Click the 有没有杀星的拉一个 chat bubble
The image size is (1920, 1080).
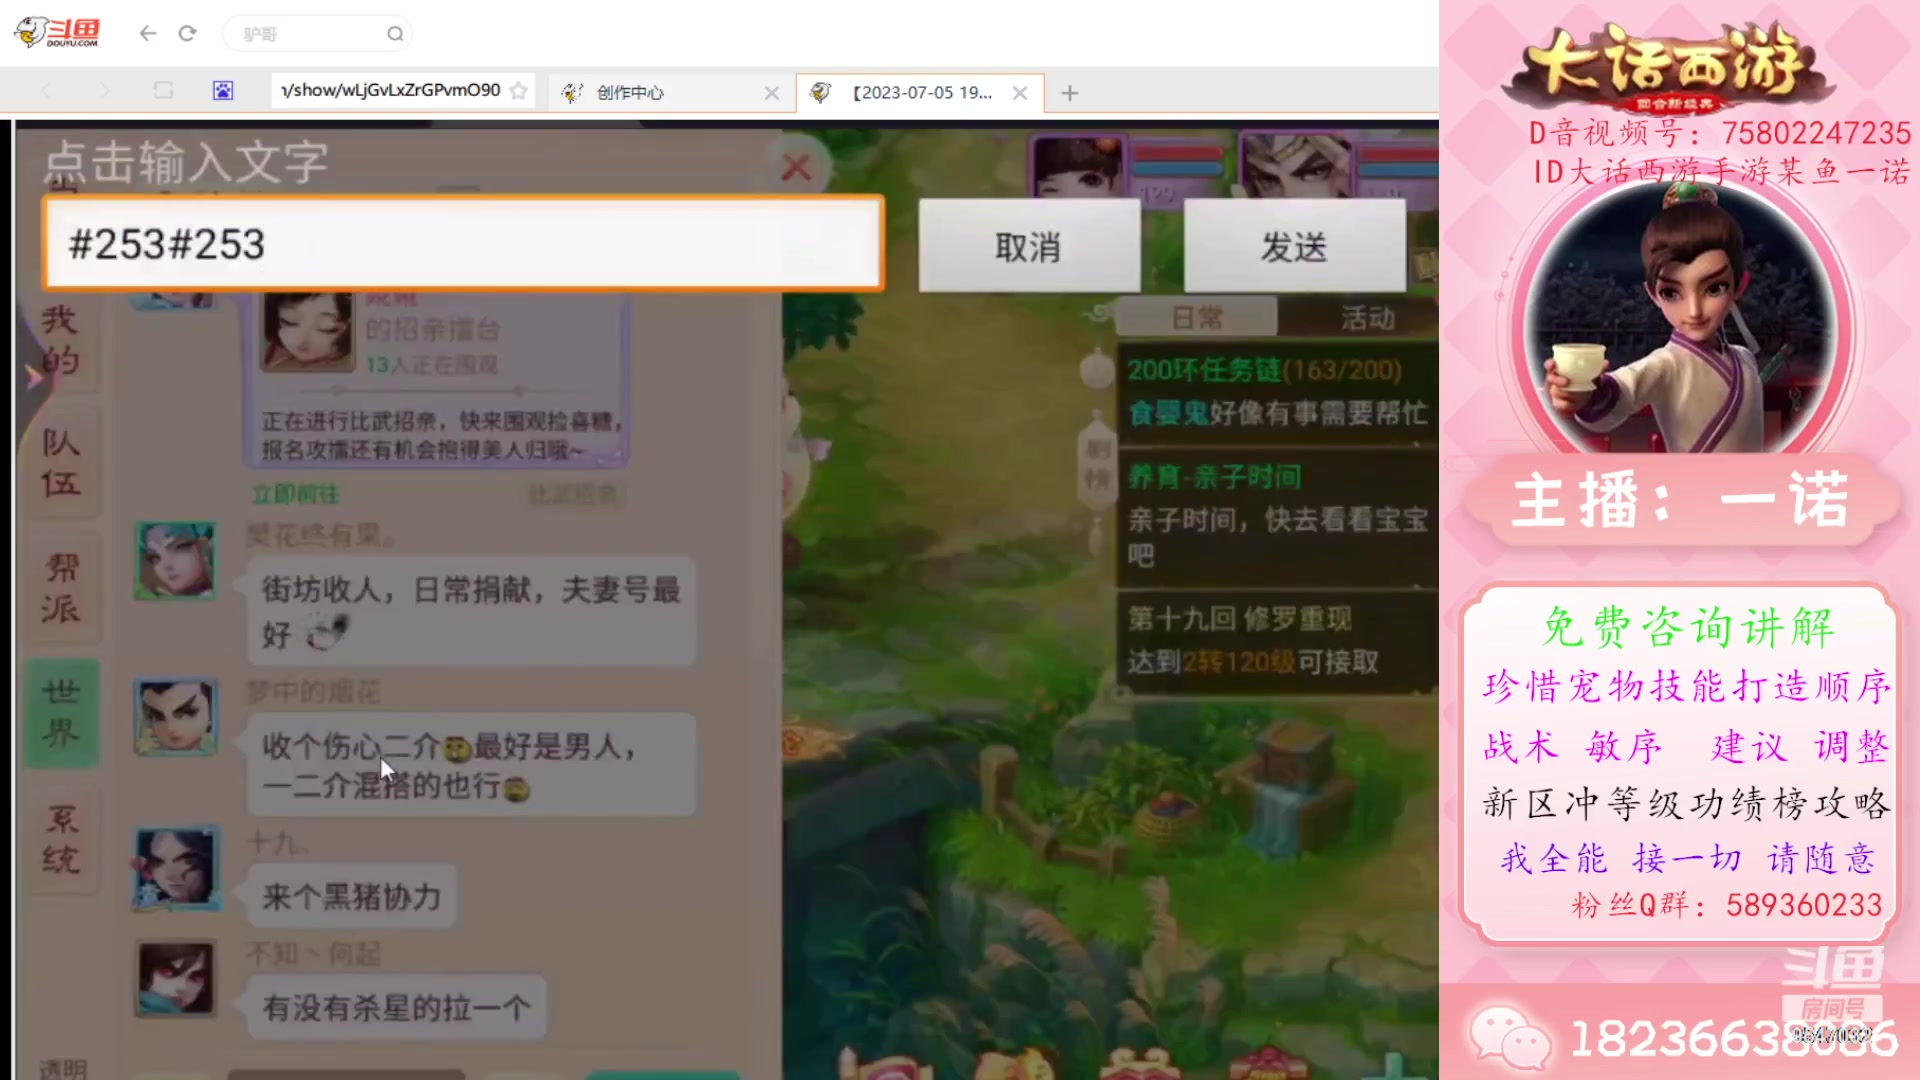396,1007
